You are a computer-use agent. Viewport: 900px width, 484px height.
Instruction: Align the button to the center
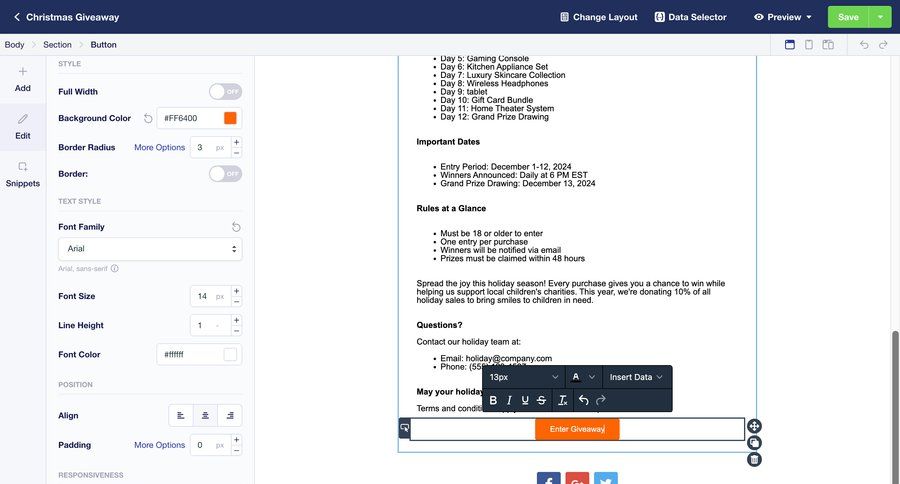(x=205, y=416)
